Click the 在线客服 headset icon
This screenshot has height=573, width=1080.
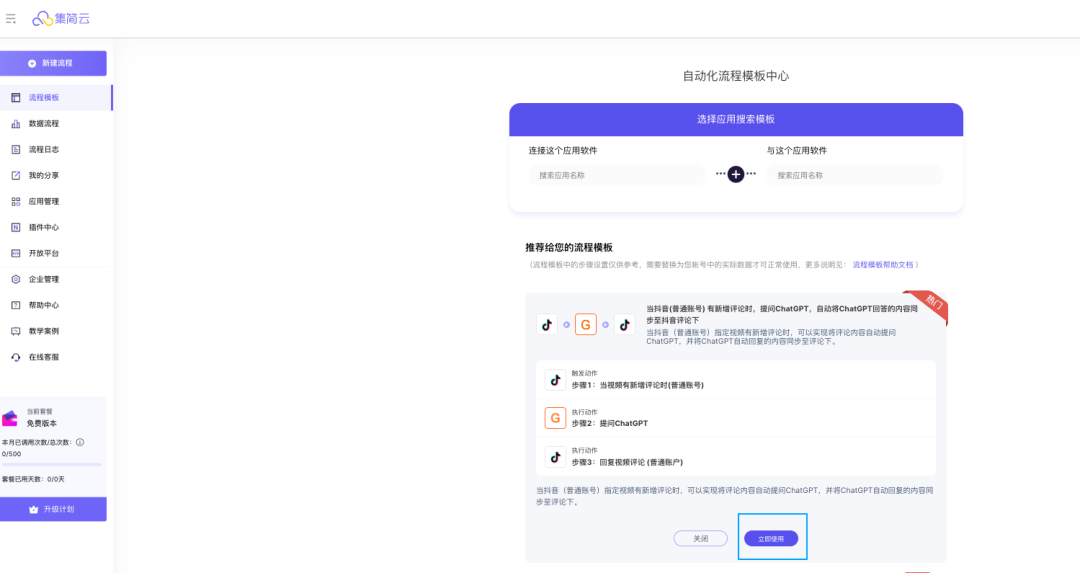pos(16,357)
